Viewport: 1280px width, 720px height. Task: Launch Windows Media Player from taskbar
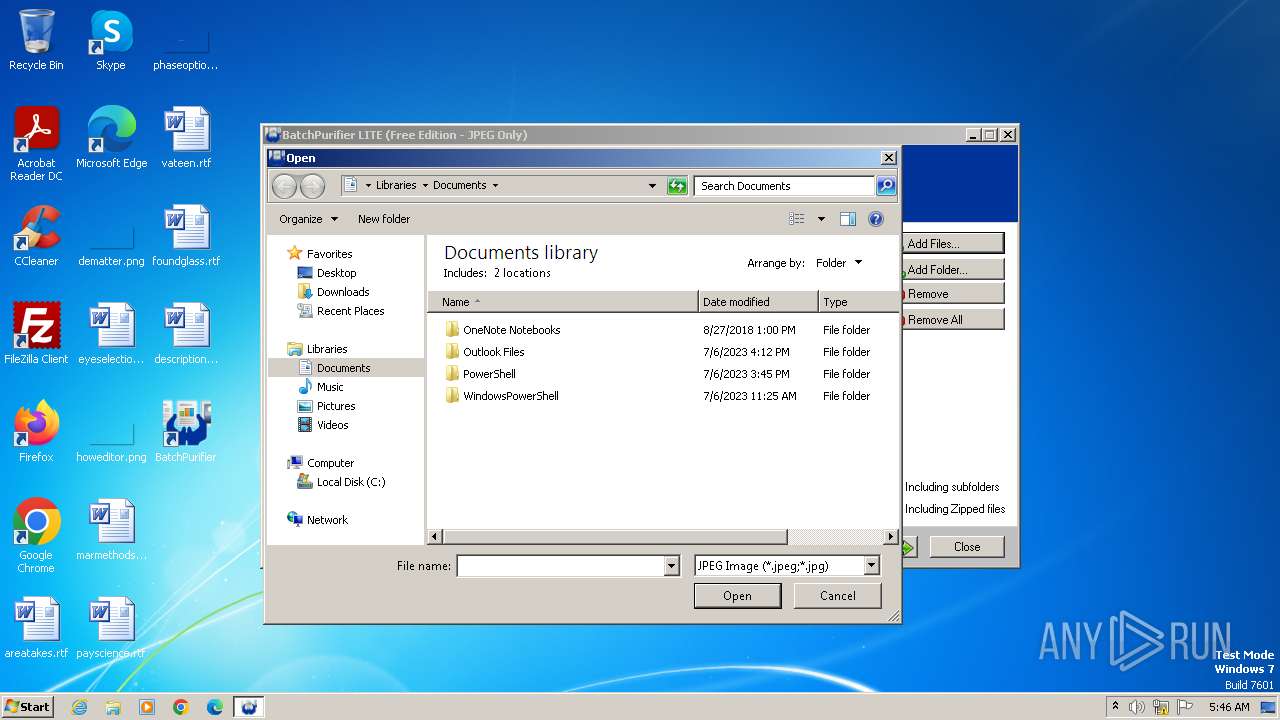pyautogui.click(x=147, y=707)
